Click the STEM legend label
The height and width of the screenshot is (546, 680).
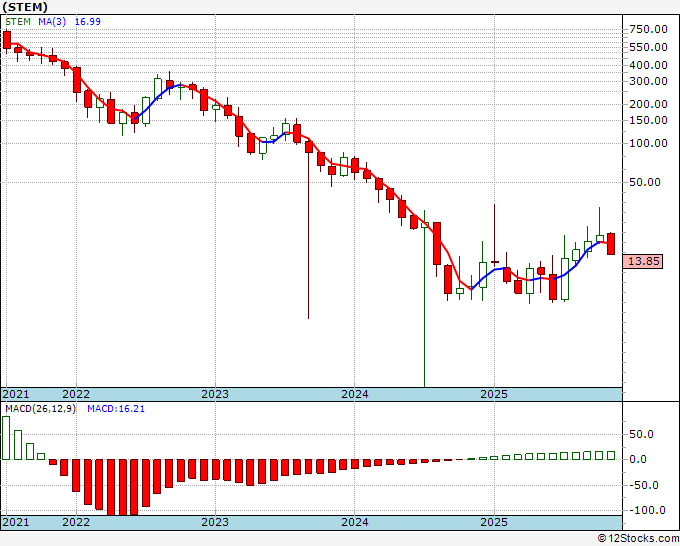18,21
